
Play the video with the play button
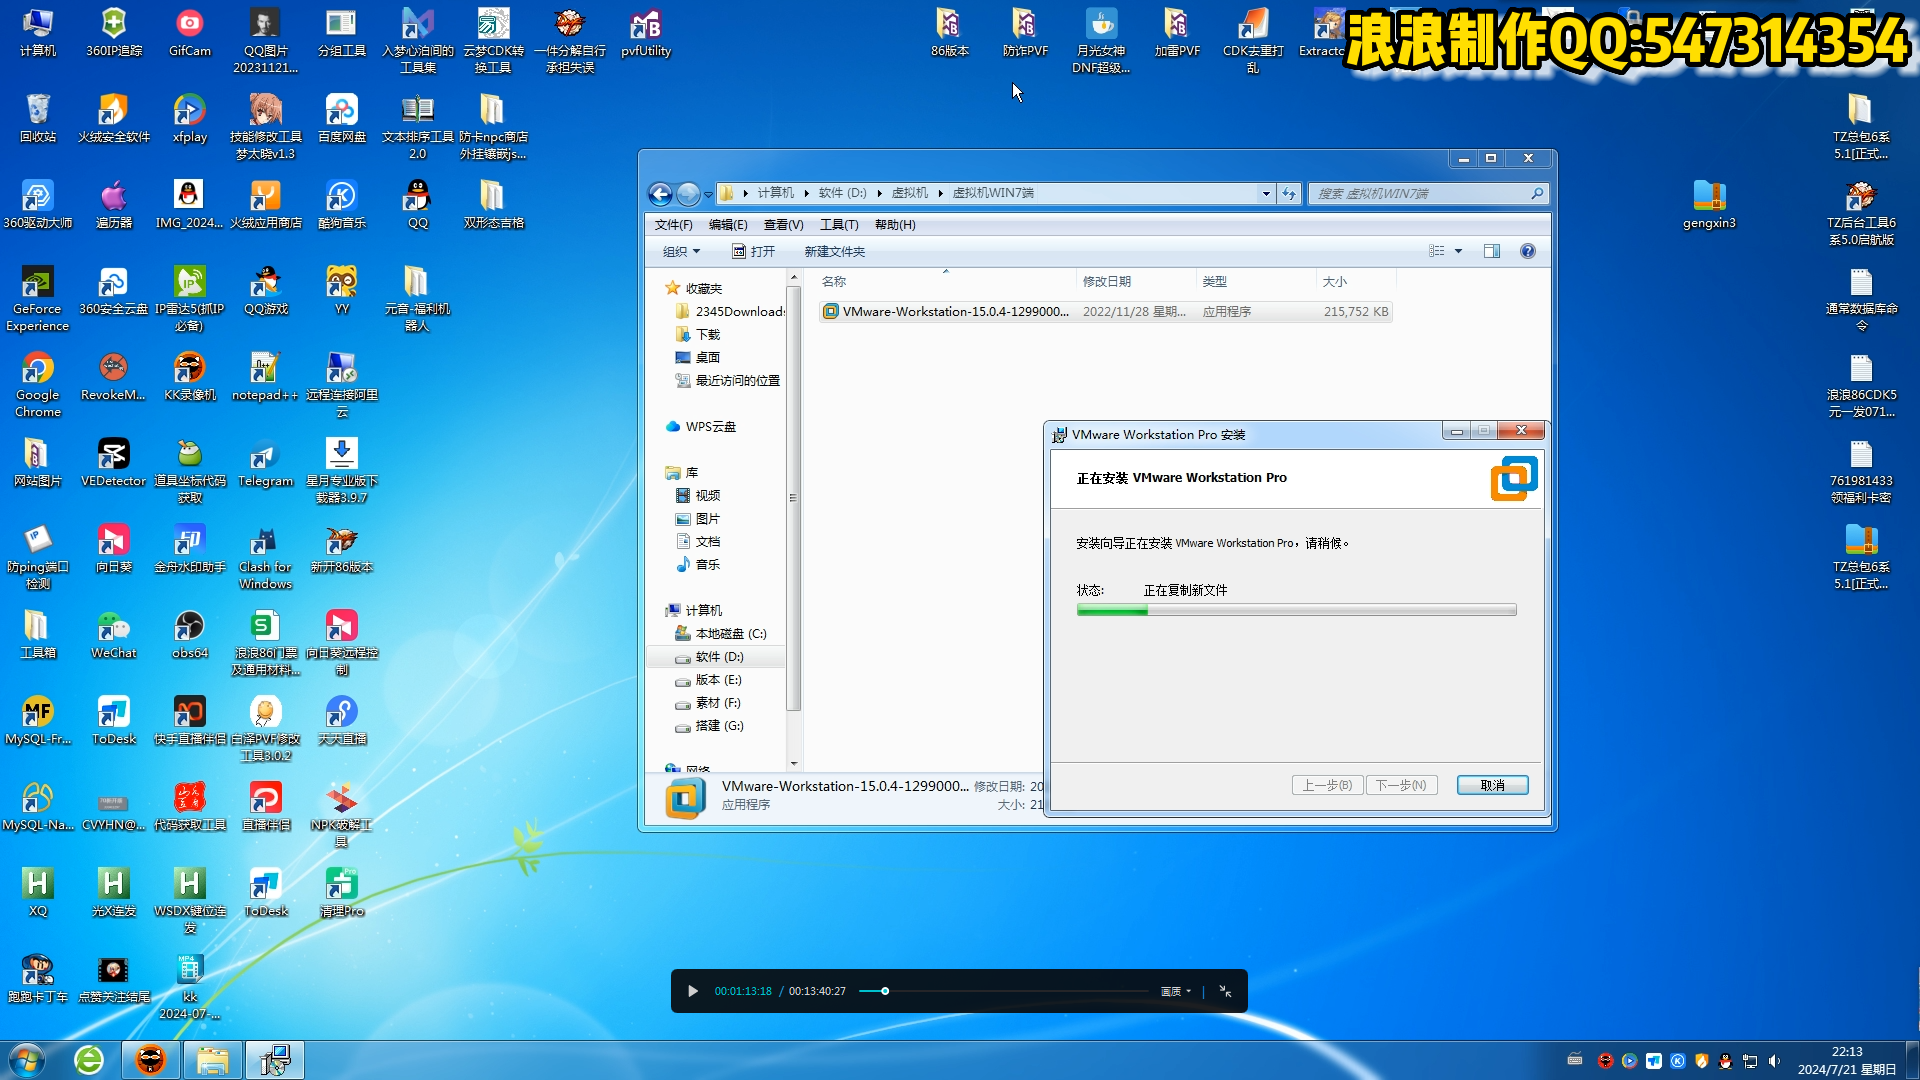pyautogui.click(x=693, y=991)
